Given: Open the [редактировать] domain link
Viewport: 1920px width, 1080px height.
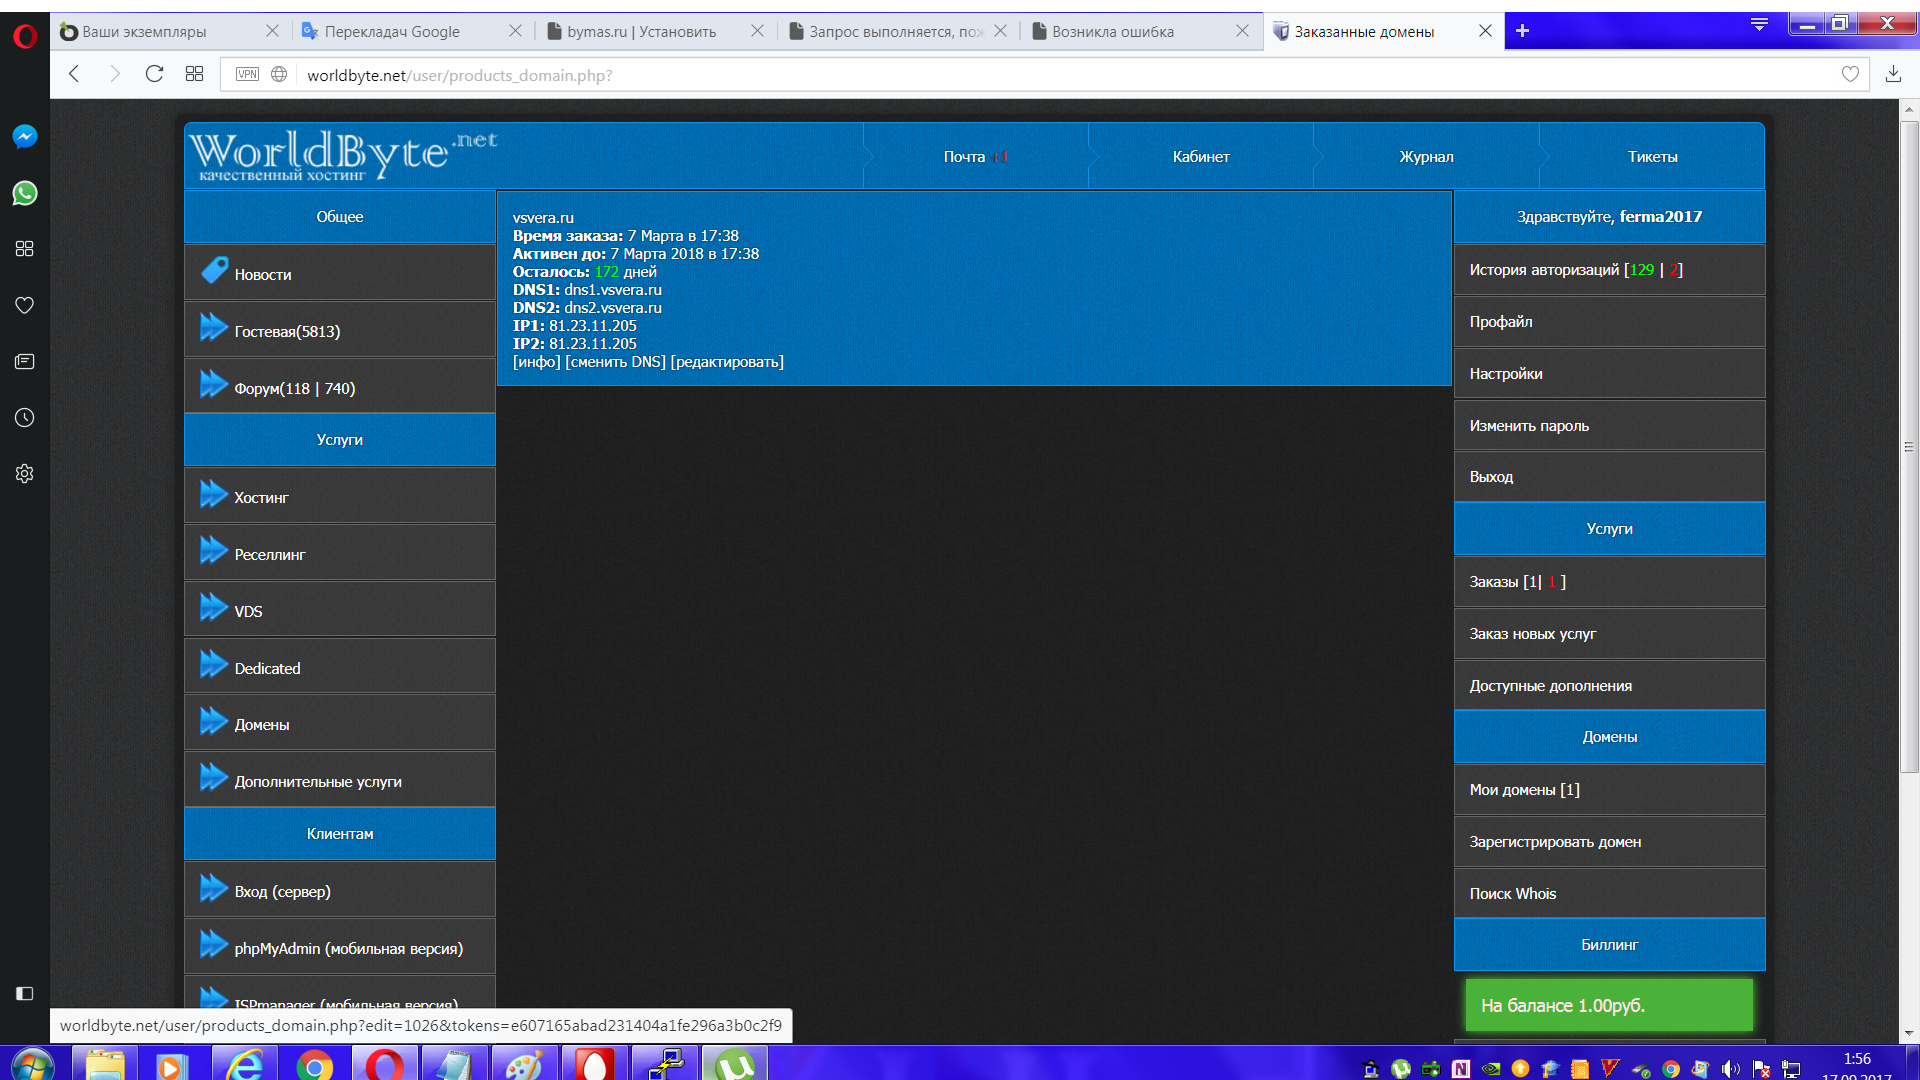Looking at the screenshot, I should [727, 362].
